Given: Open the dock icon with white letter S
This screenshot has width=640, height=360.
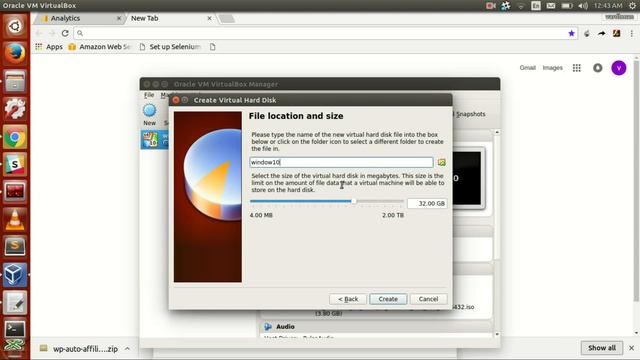Looking at the screenshot, I should [15, 164].
